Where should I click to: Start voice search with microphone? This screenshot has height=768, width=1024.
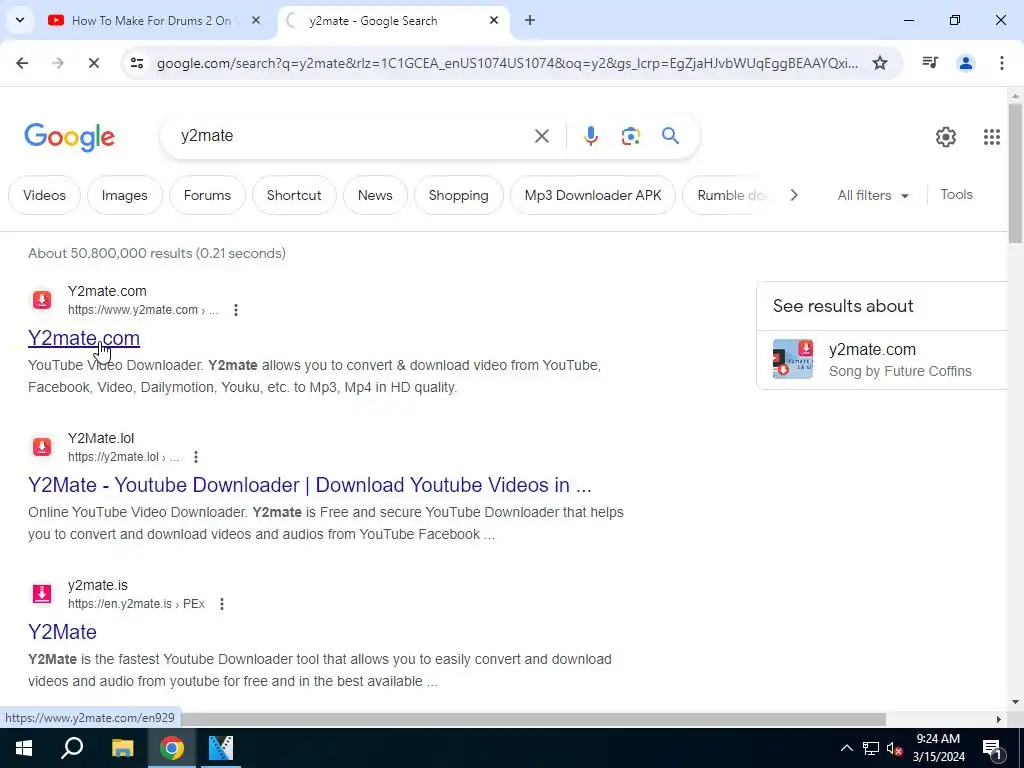(590, 136)
